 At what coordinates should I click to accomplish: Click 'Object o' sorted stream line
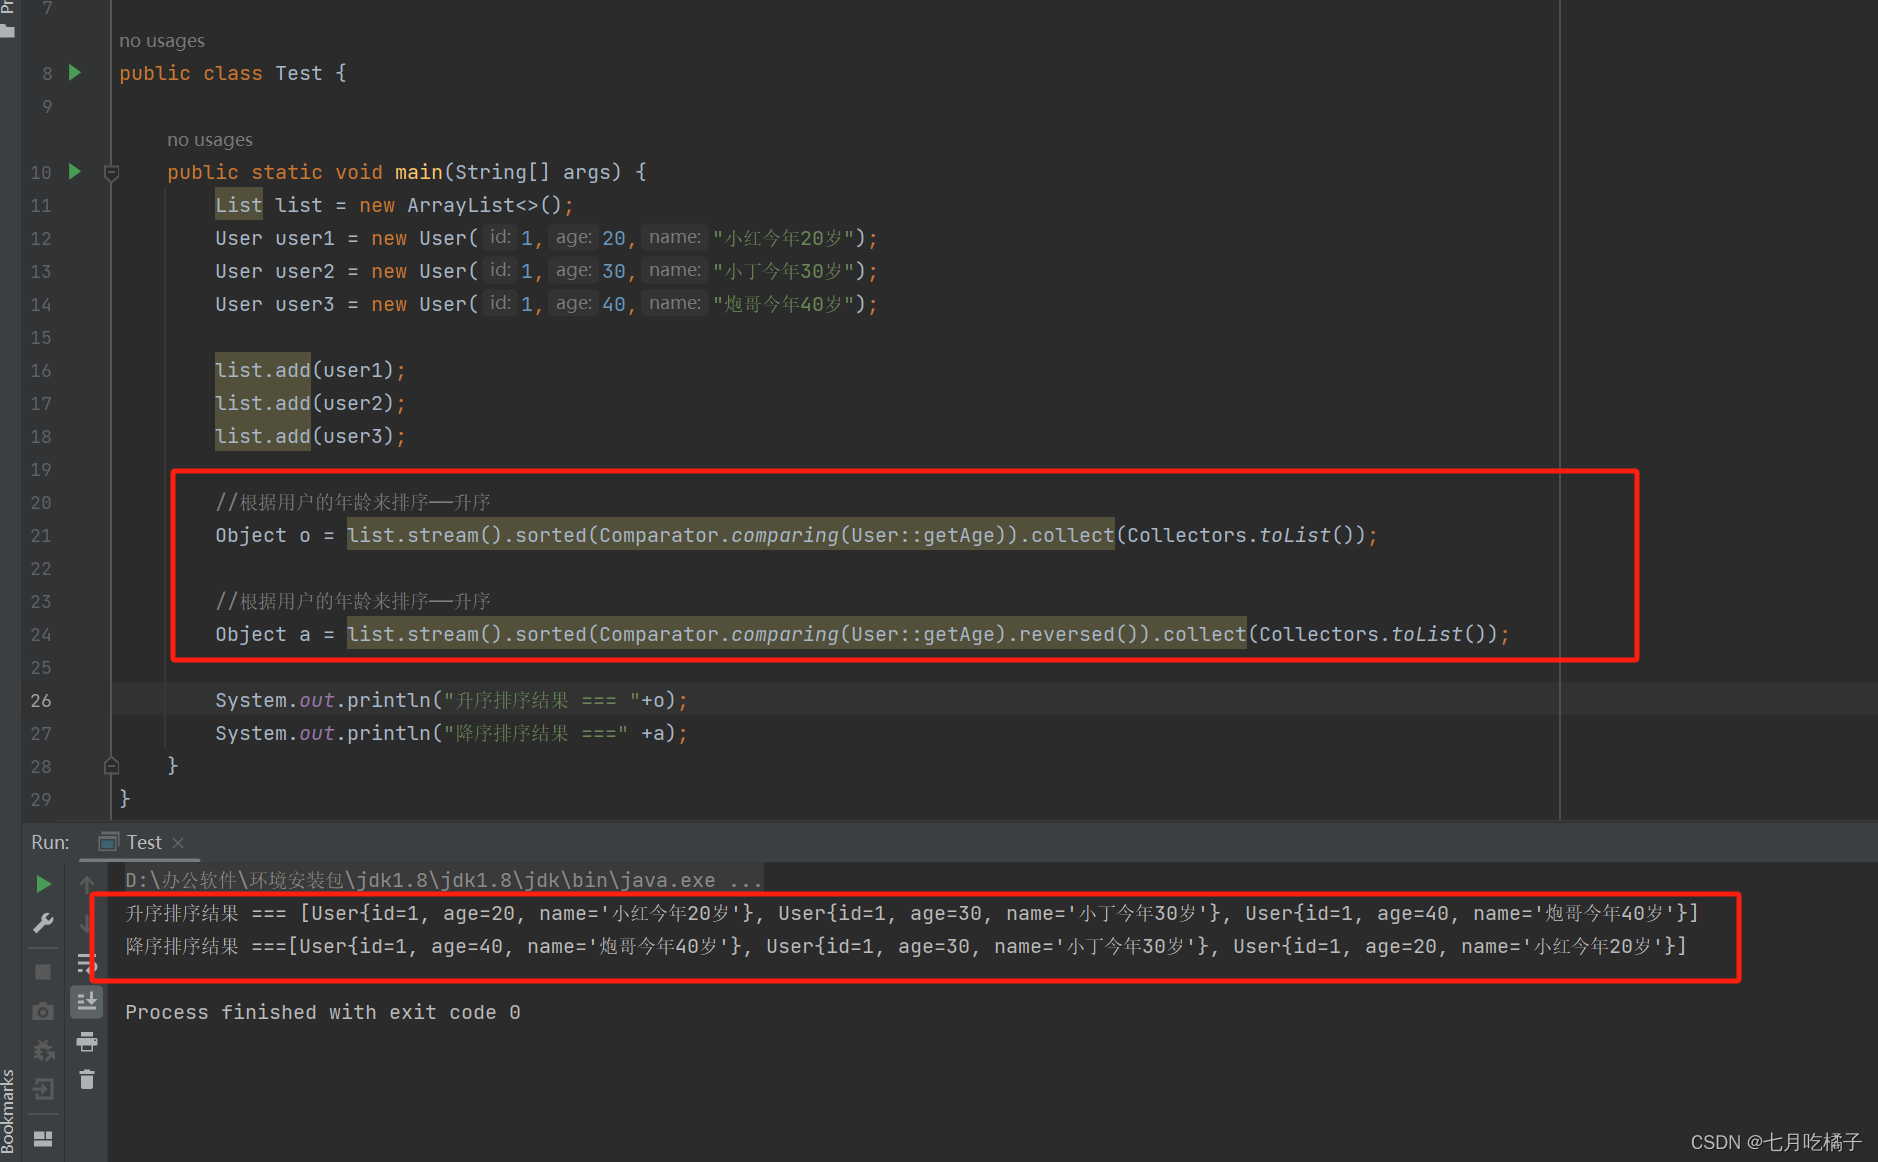[796, 535]
